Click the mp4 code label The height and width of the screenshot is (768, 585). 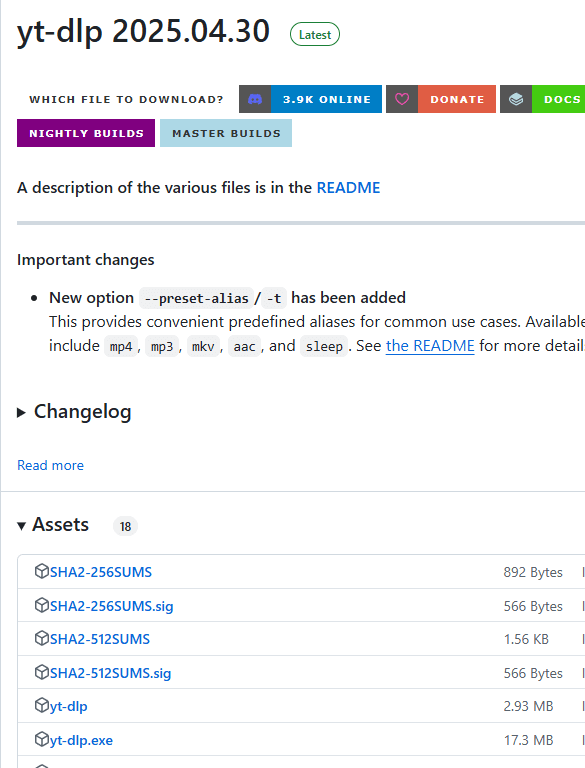(121, 346)
